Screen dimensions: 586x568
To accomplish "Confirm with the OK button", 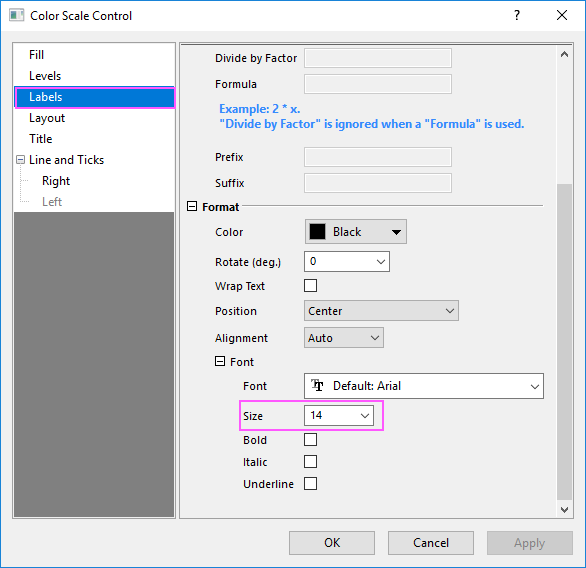I will [x=332, y=543].
